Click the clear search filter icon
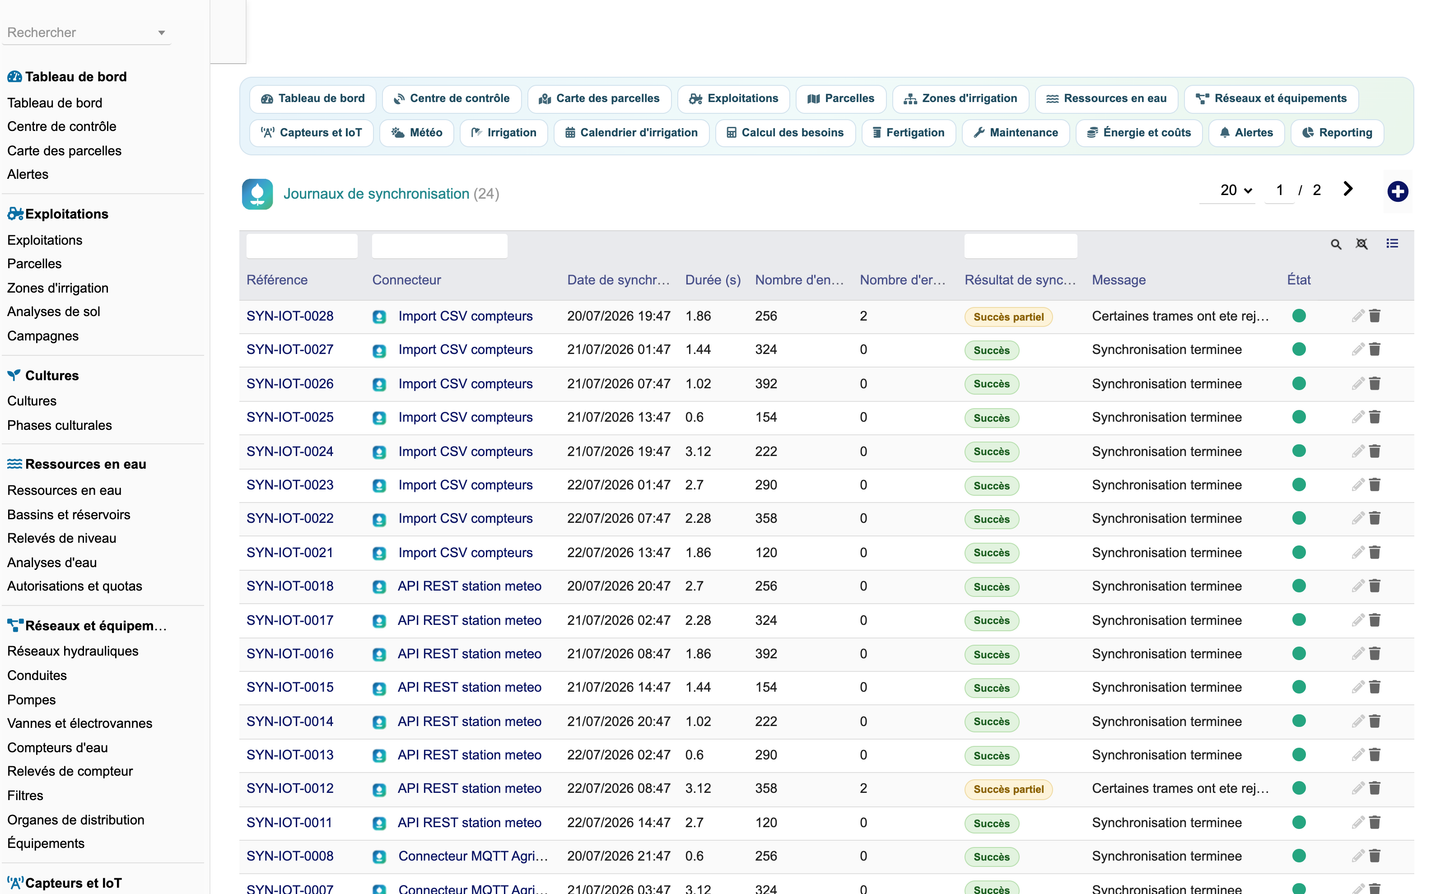 coord(1362,244)
